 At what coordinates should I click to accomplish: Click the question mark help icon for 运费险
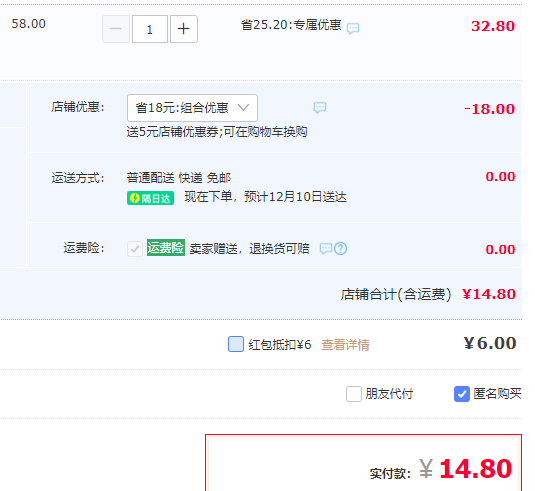(341, 249)
